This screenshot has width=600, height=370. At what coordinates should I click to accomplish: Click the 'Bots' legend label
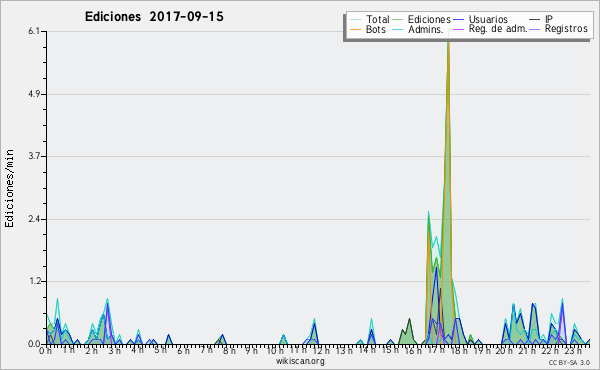(x=376, y=29)
